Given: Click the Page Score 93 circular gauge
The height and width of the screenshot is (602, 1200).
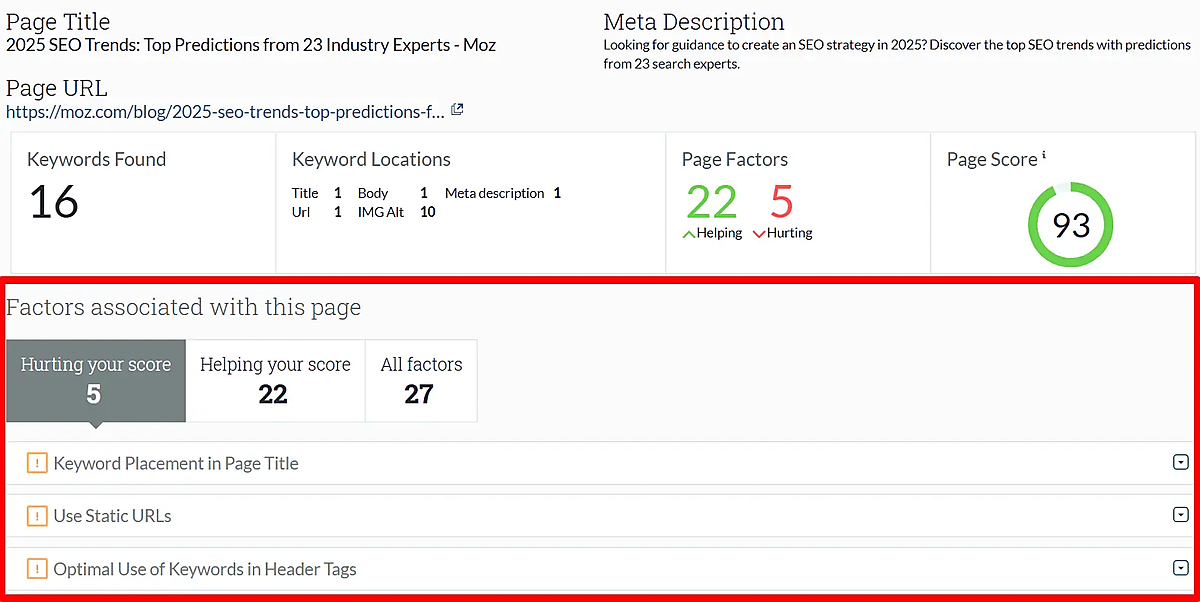Looking at the screenshot, I should pyautogui.click(x=1070, y=224).
